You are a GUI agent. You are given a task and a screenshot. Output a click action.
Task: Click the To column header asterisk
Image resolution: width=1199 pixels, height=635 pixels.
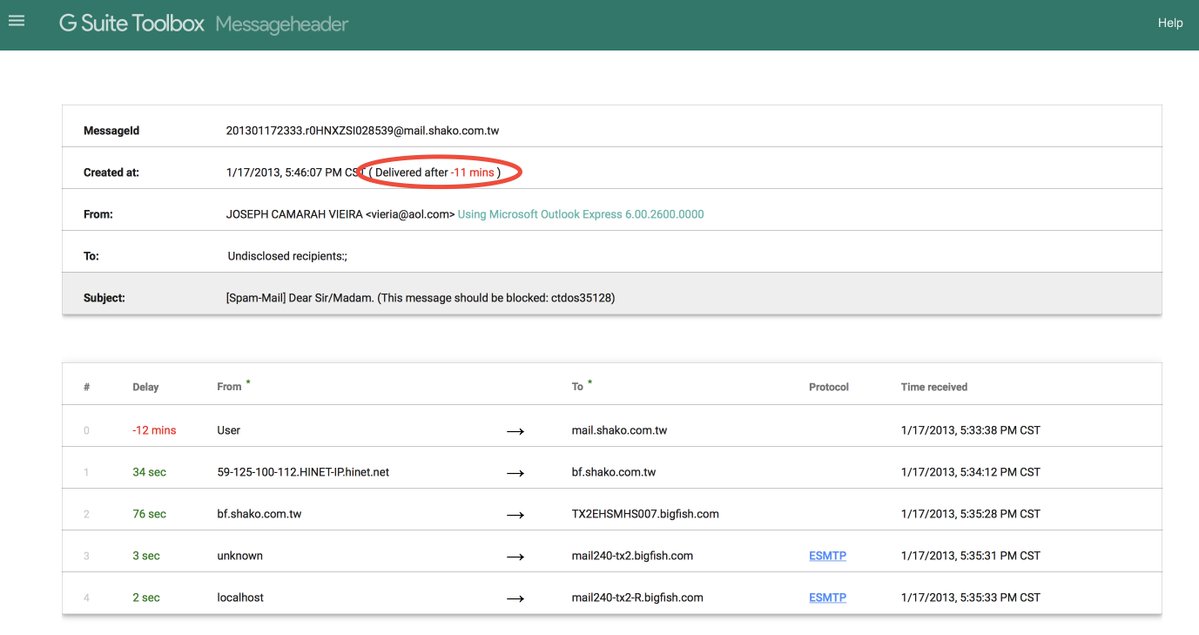590,379
